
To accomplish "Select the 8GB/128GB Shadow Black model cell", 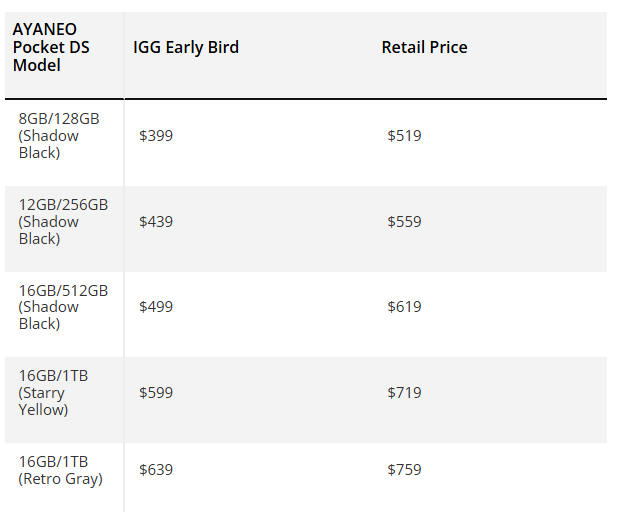I will (59, 136).
